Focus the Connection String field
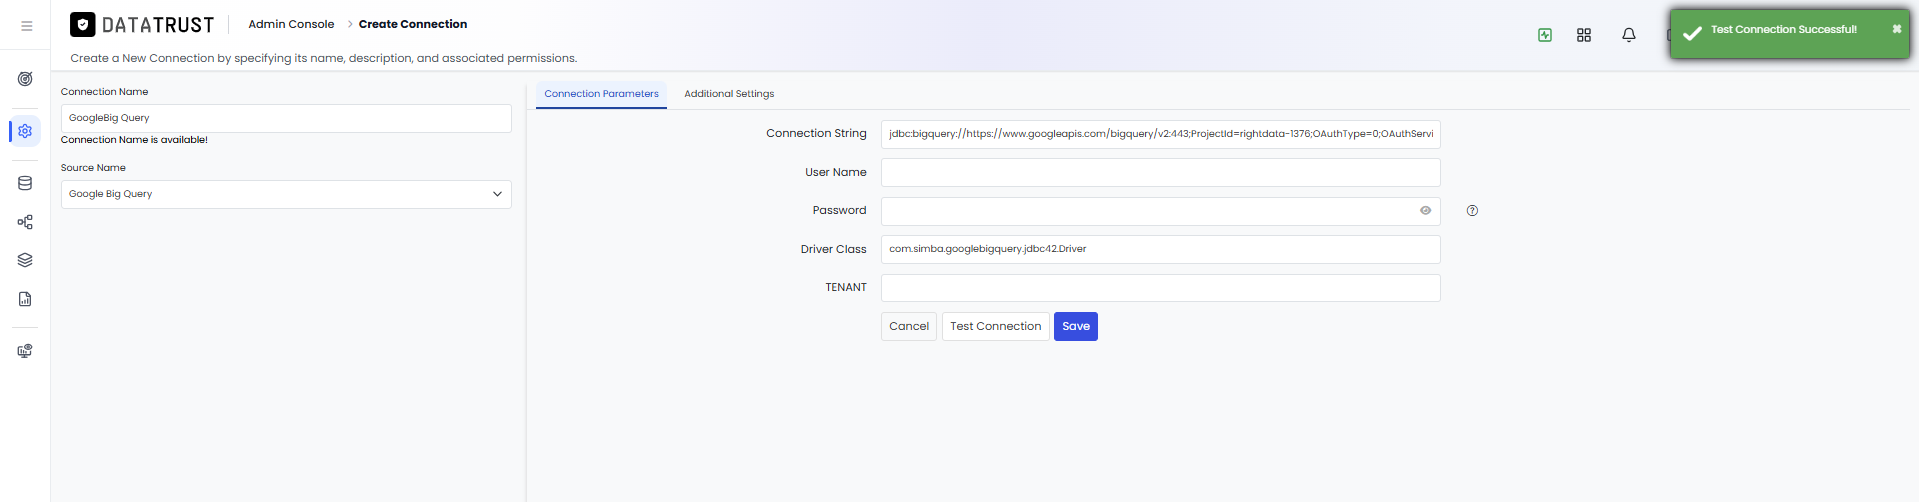The width and height of the screenshot is (1919, 502). pyautogui.click(x=1160, y=134)
